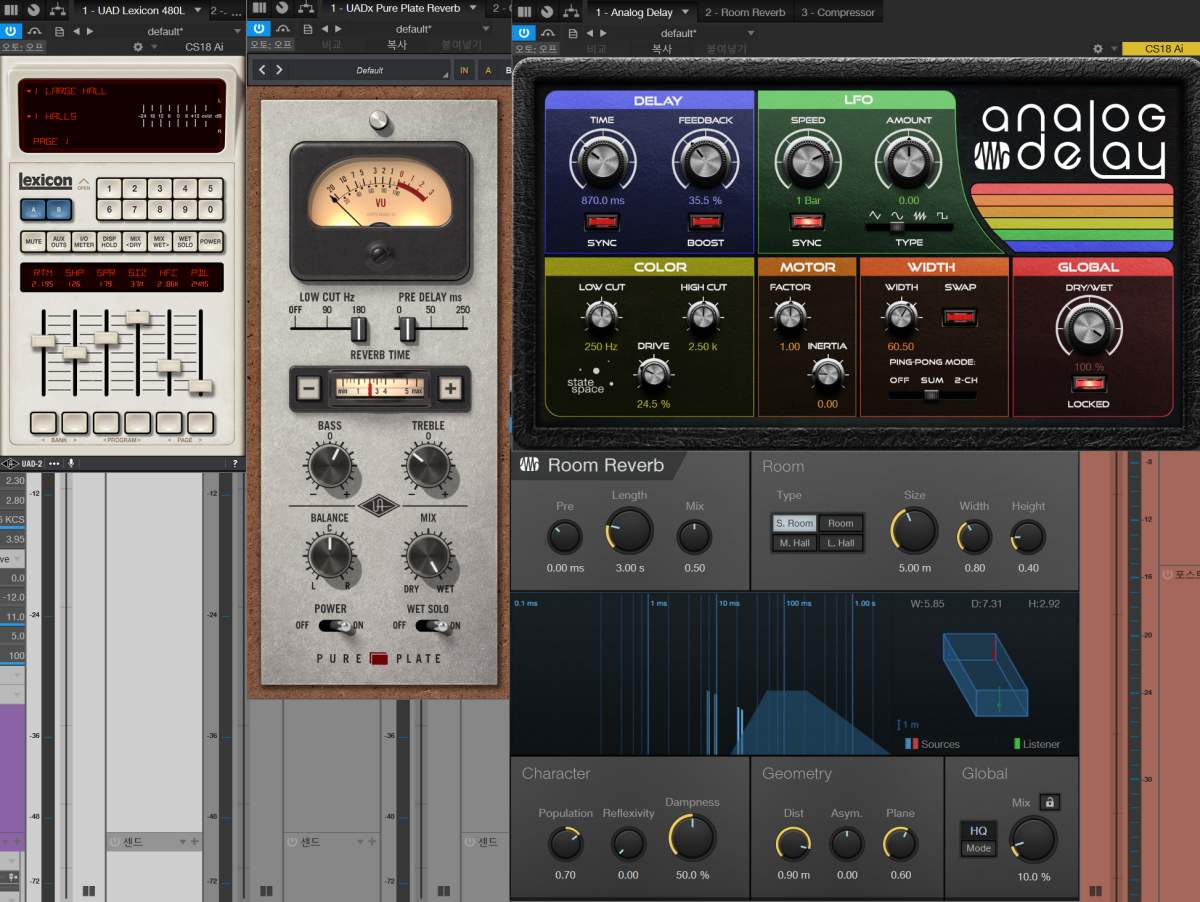Click Lexicon AUX OUTS button
Viewport: 1200px width, 902px height.
(x=58, y=241)
